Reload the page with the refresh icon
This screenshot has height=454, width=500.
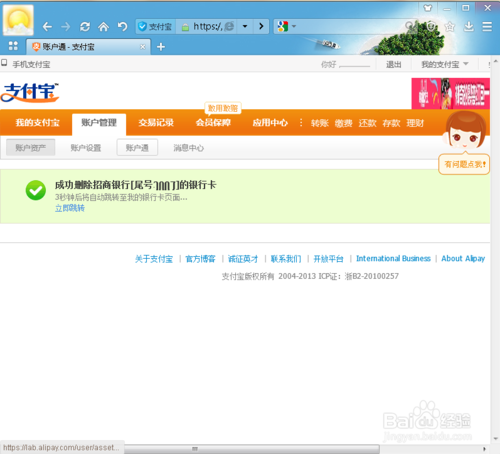pos(85,26)
